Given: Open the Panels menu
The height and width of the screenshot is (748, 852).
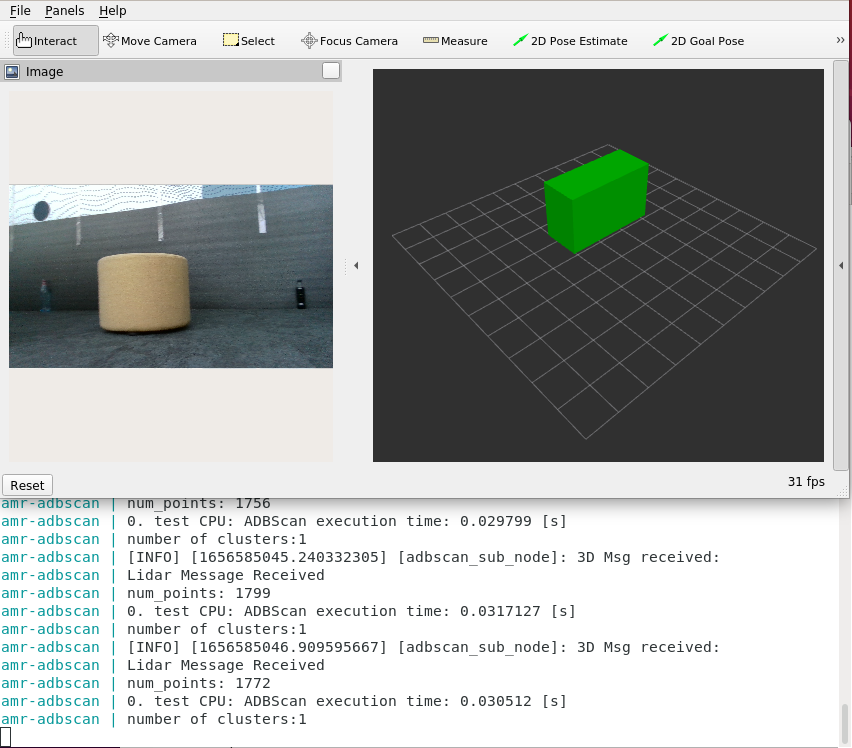Looking at the screenshot, I should click(x=65, y=10).
